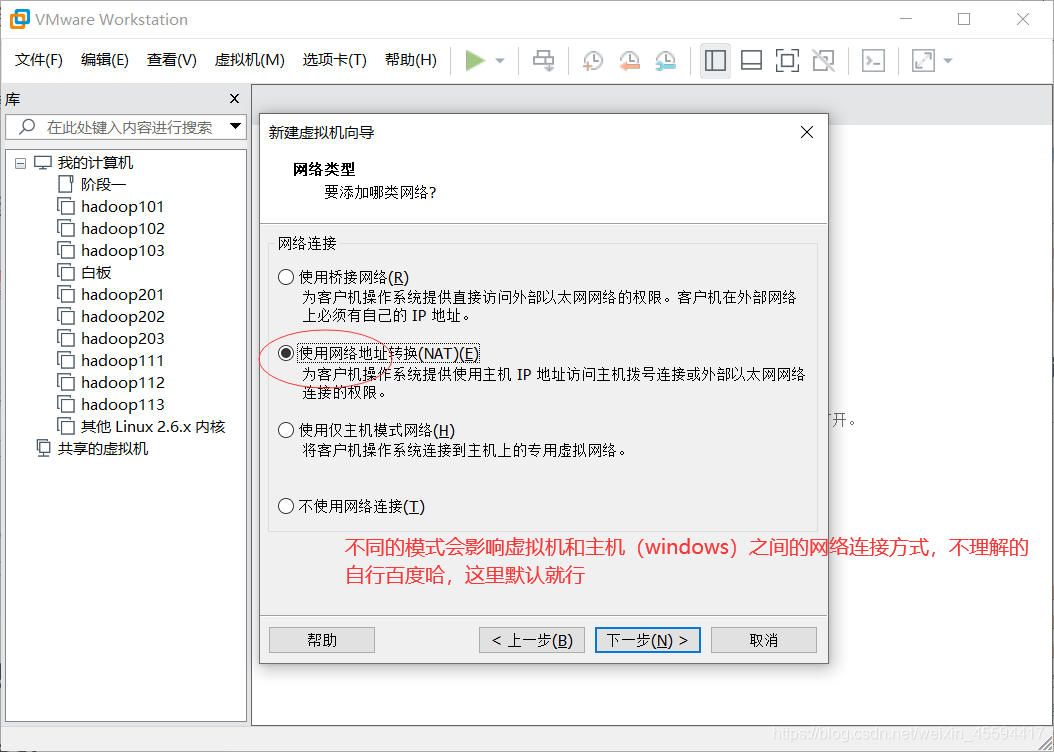The height and width of the screenshot is (752, 1054).
Task: Select the 共享的虚拟机 tree item
Action: click(x=102, y=448)
